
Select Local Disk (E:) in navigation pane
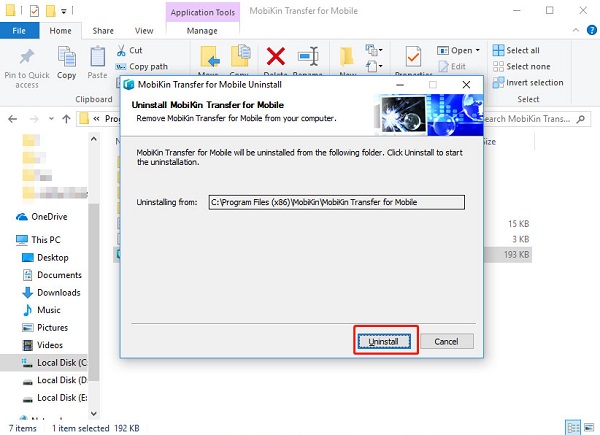[54, 398]
